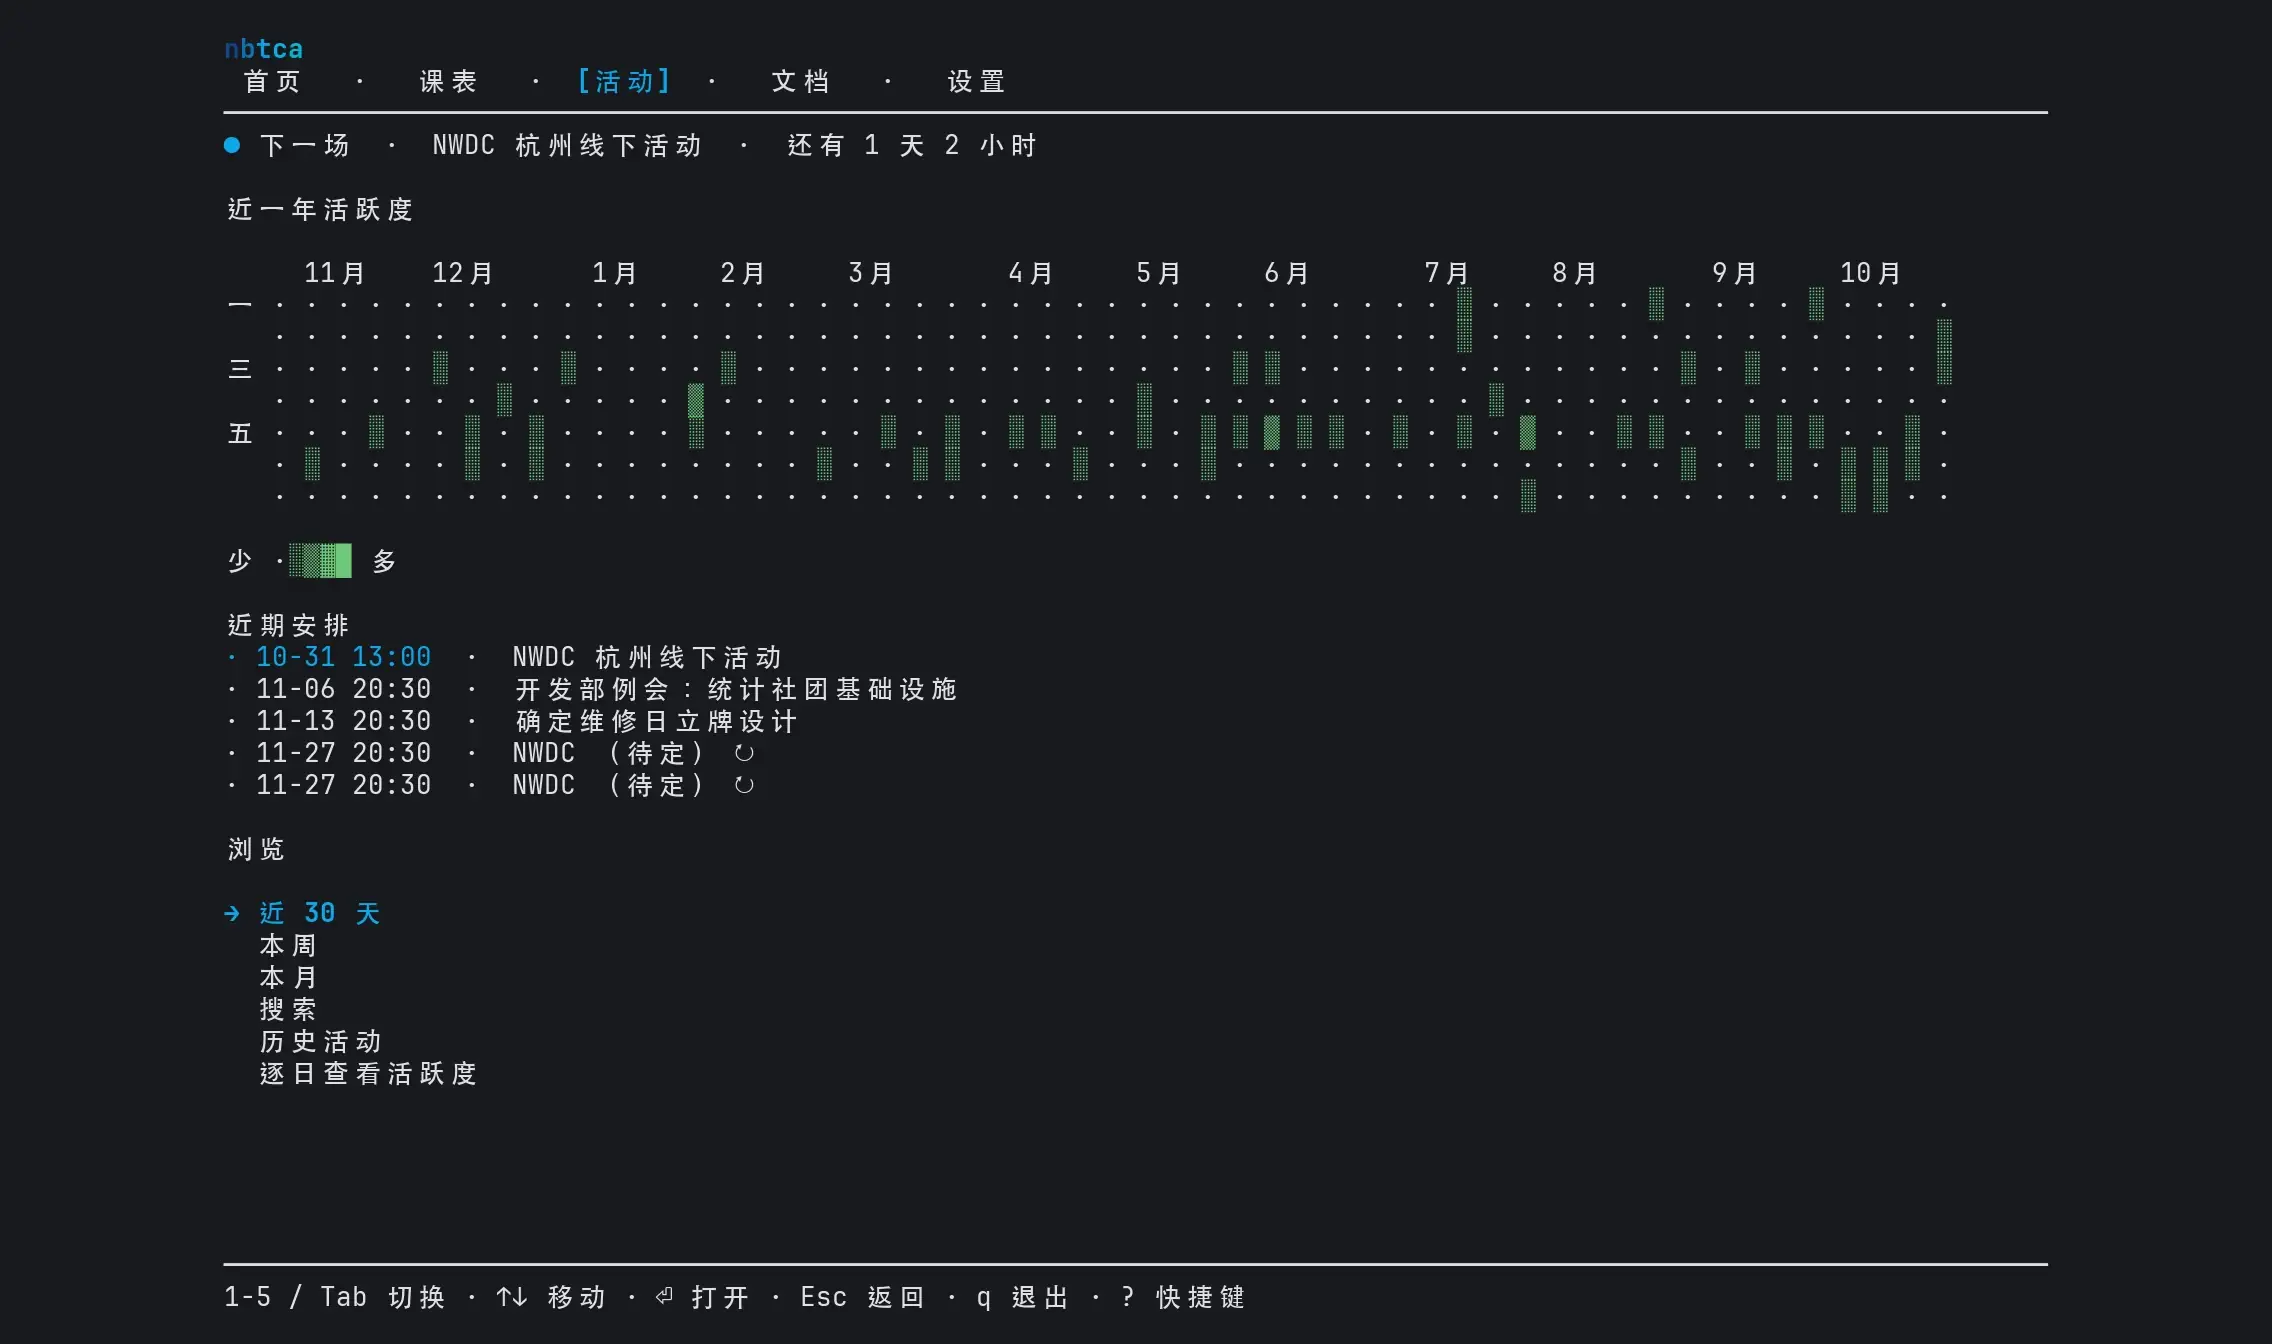Click the blue dot next-event indicator

[x=232, y=145]
